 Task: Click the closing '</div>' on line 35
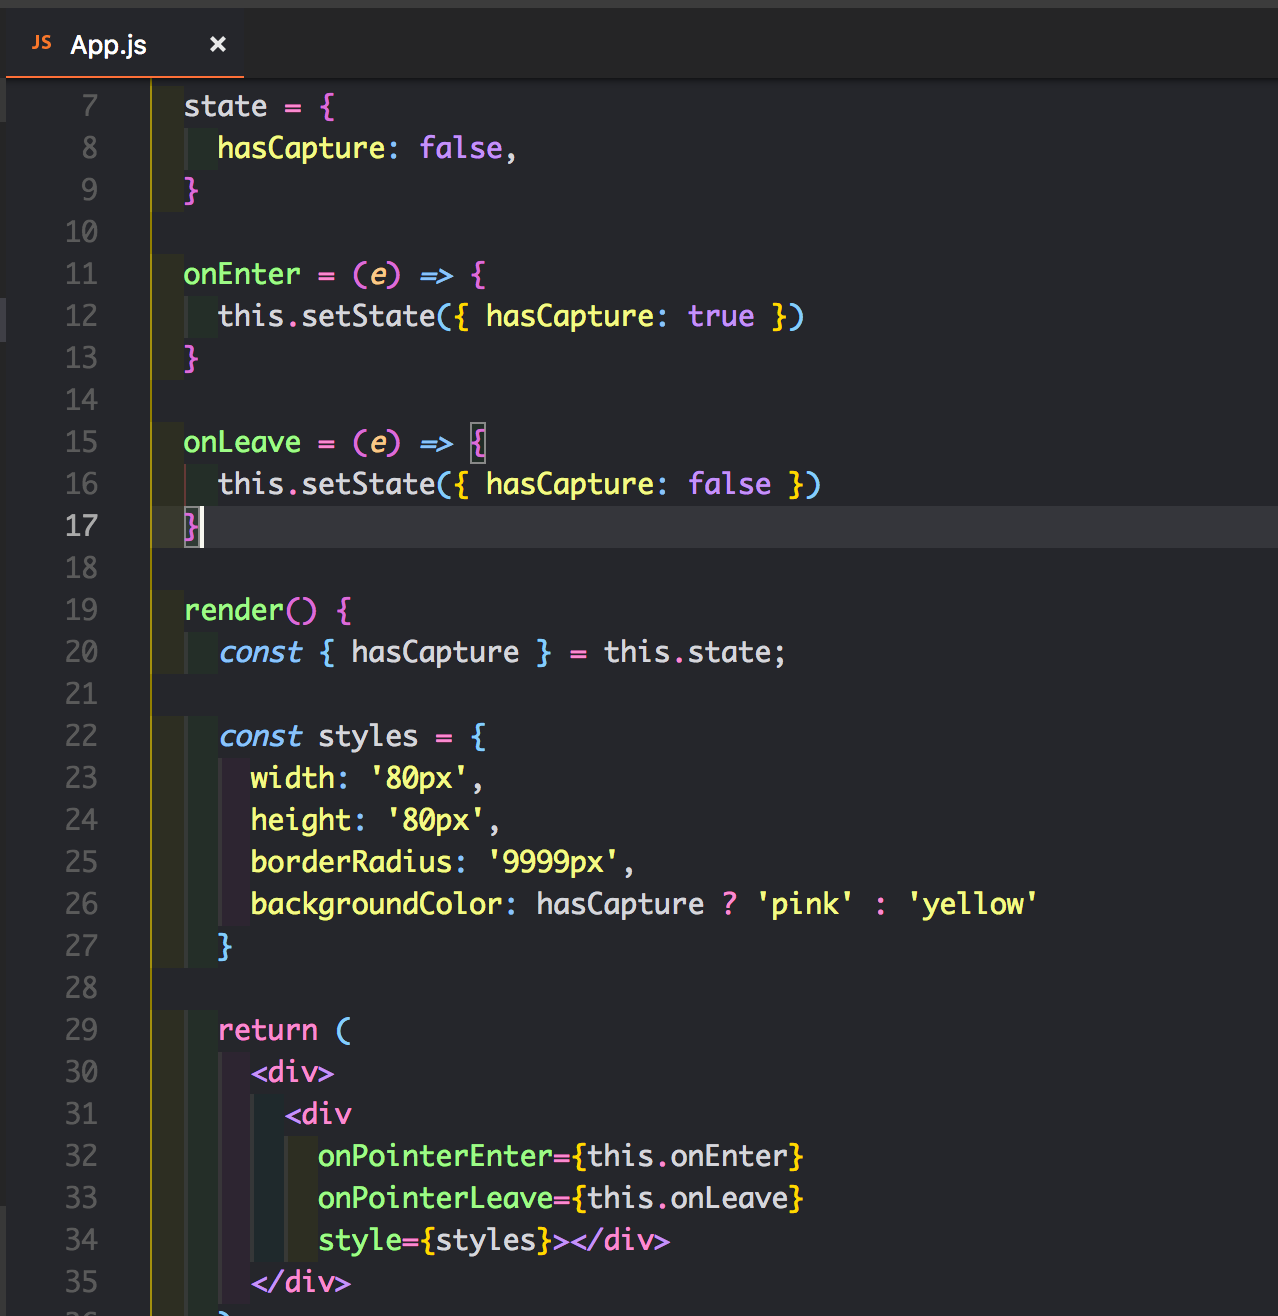point(301,1282)
